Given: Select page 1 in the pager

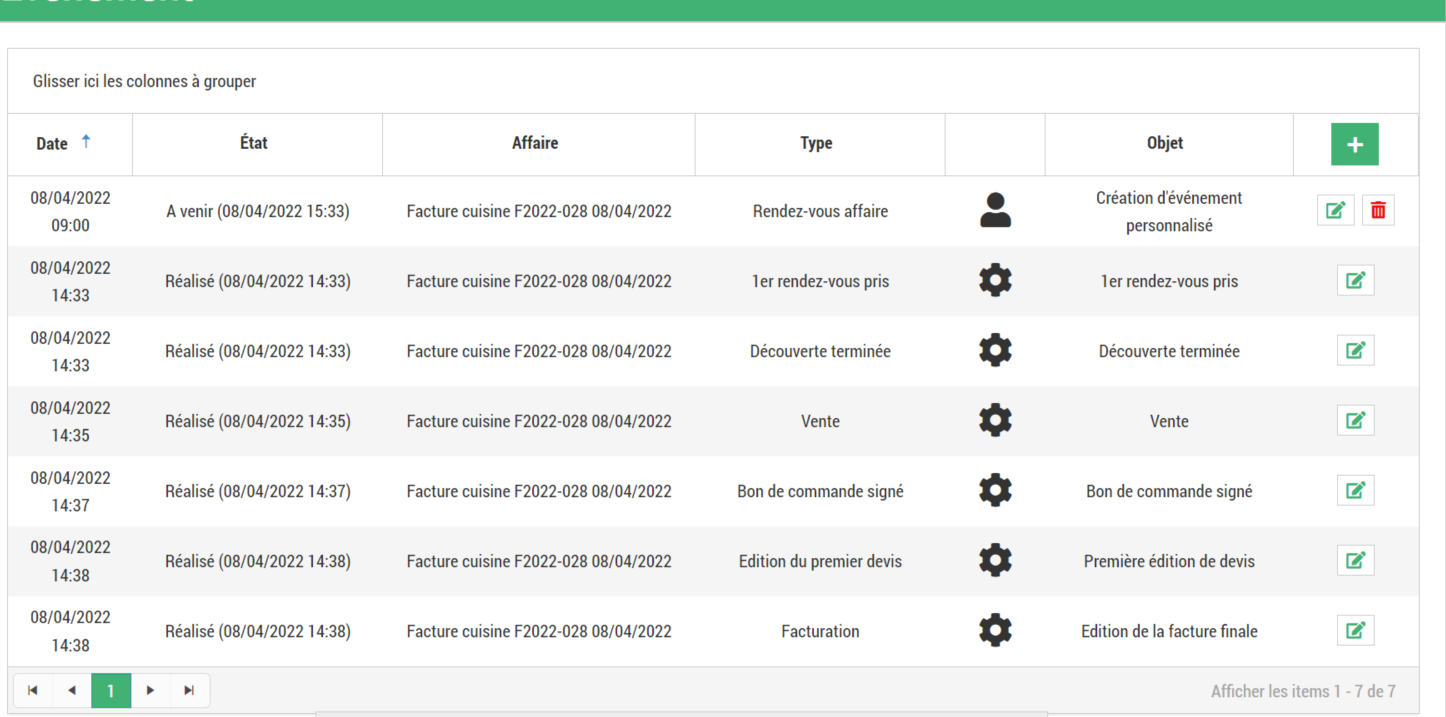Looking at the screenshot, I should pos(111,691).
